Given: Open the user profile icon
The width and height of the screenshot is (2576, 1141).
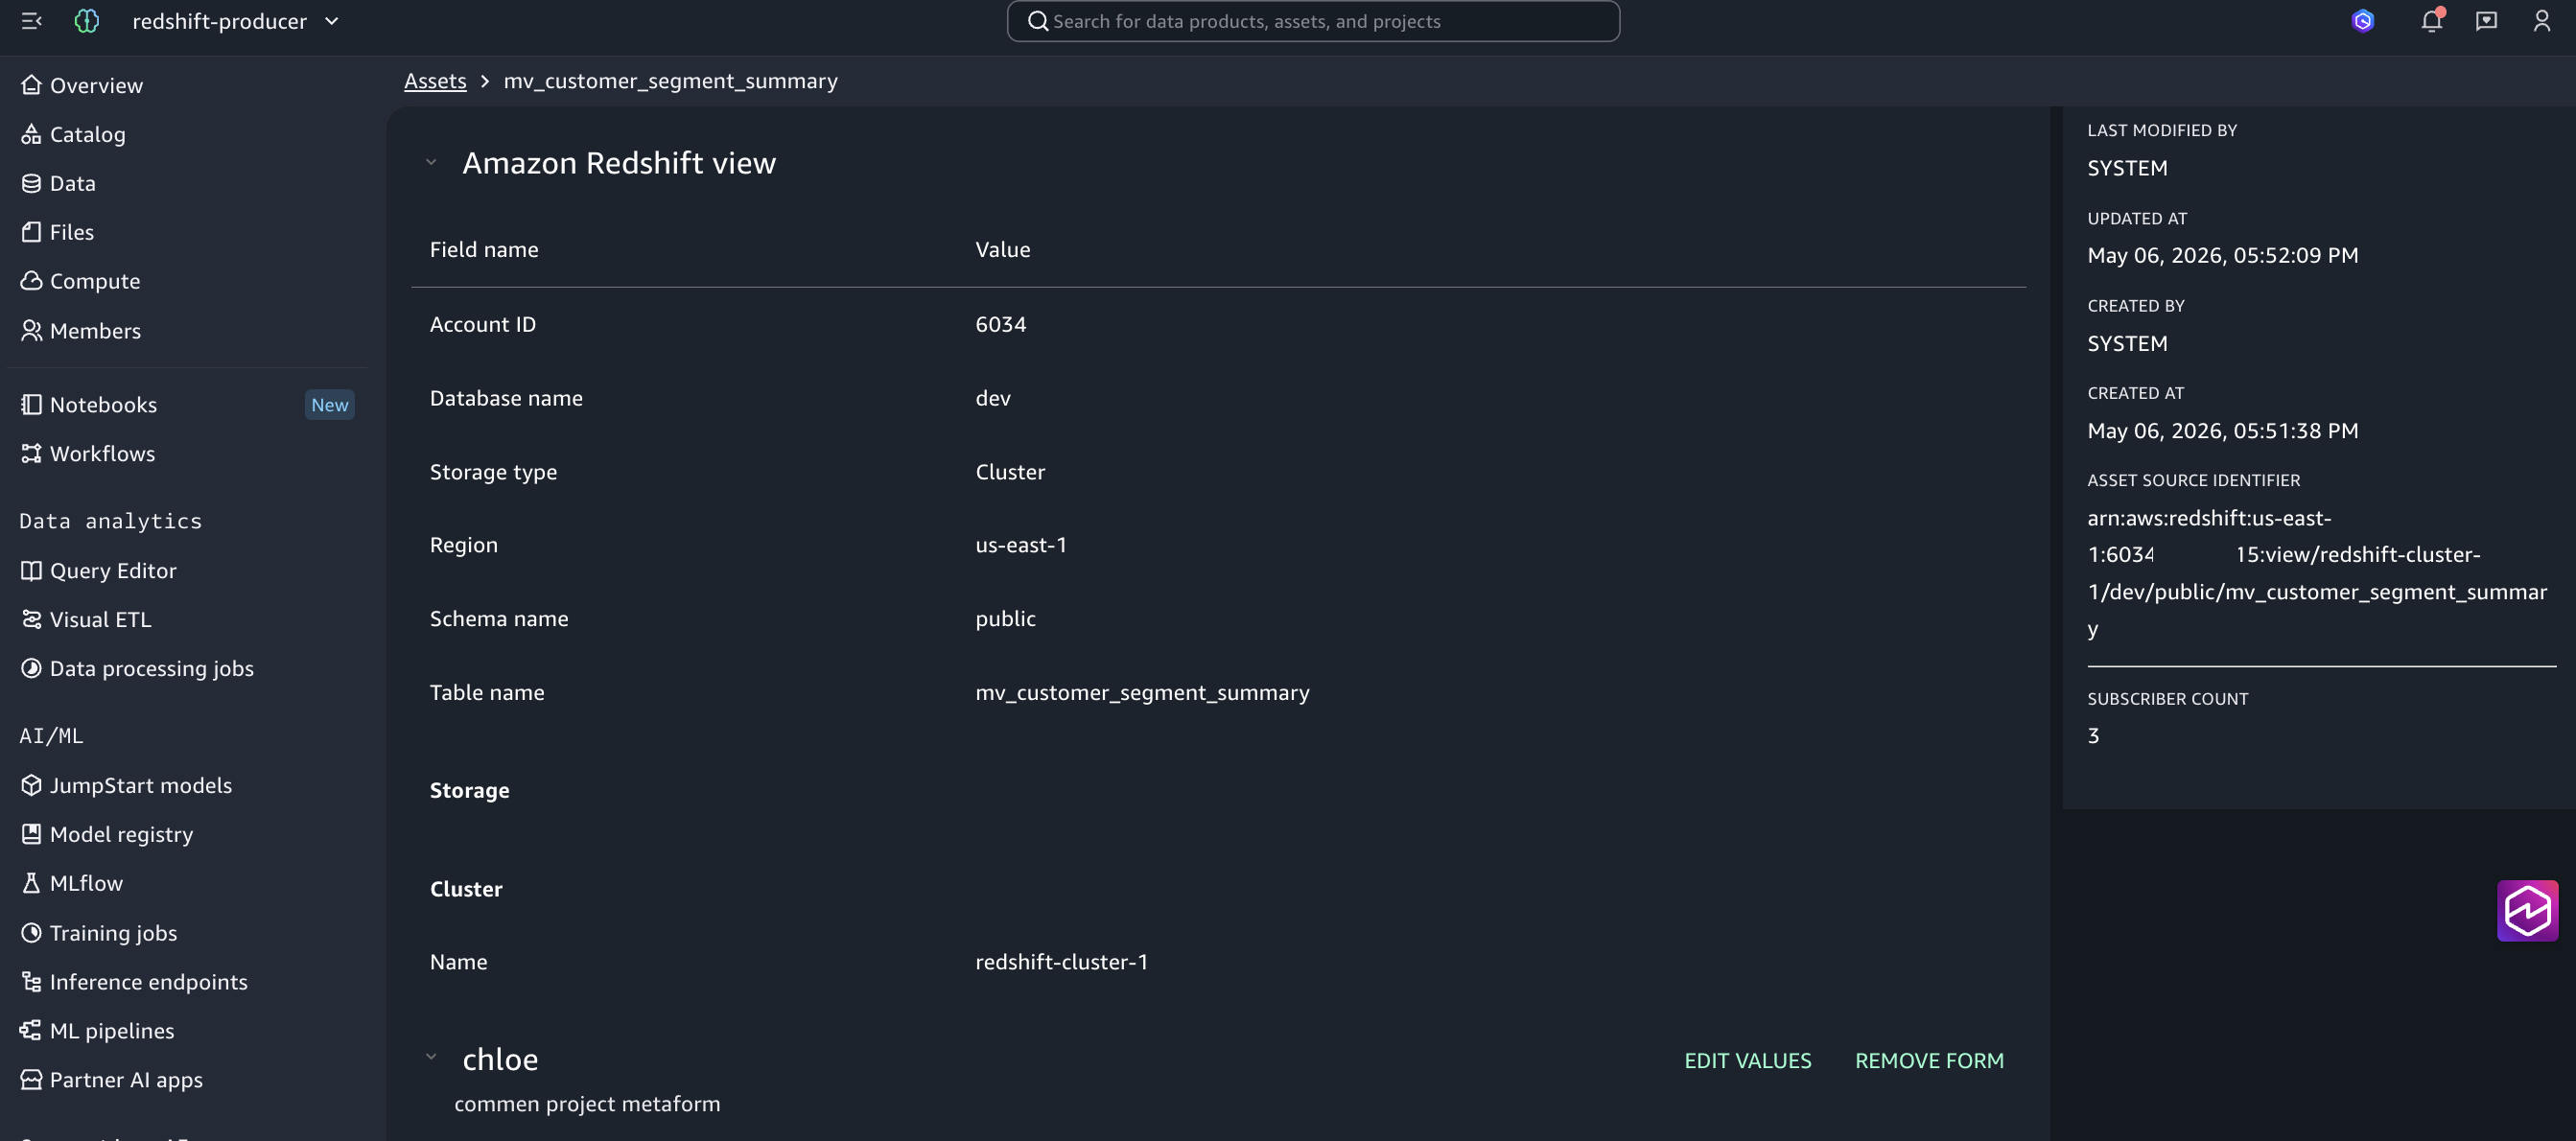Looking at the screenshot, I should click(2541, 21).
